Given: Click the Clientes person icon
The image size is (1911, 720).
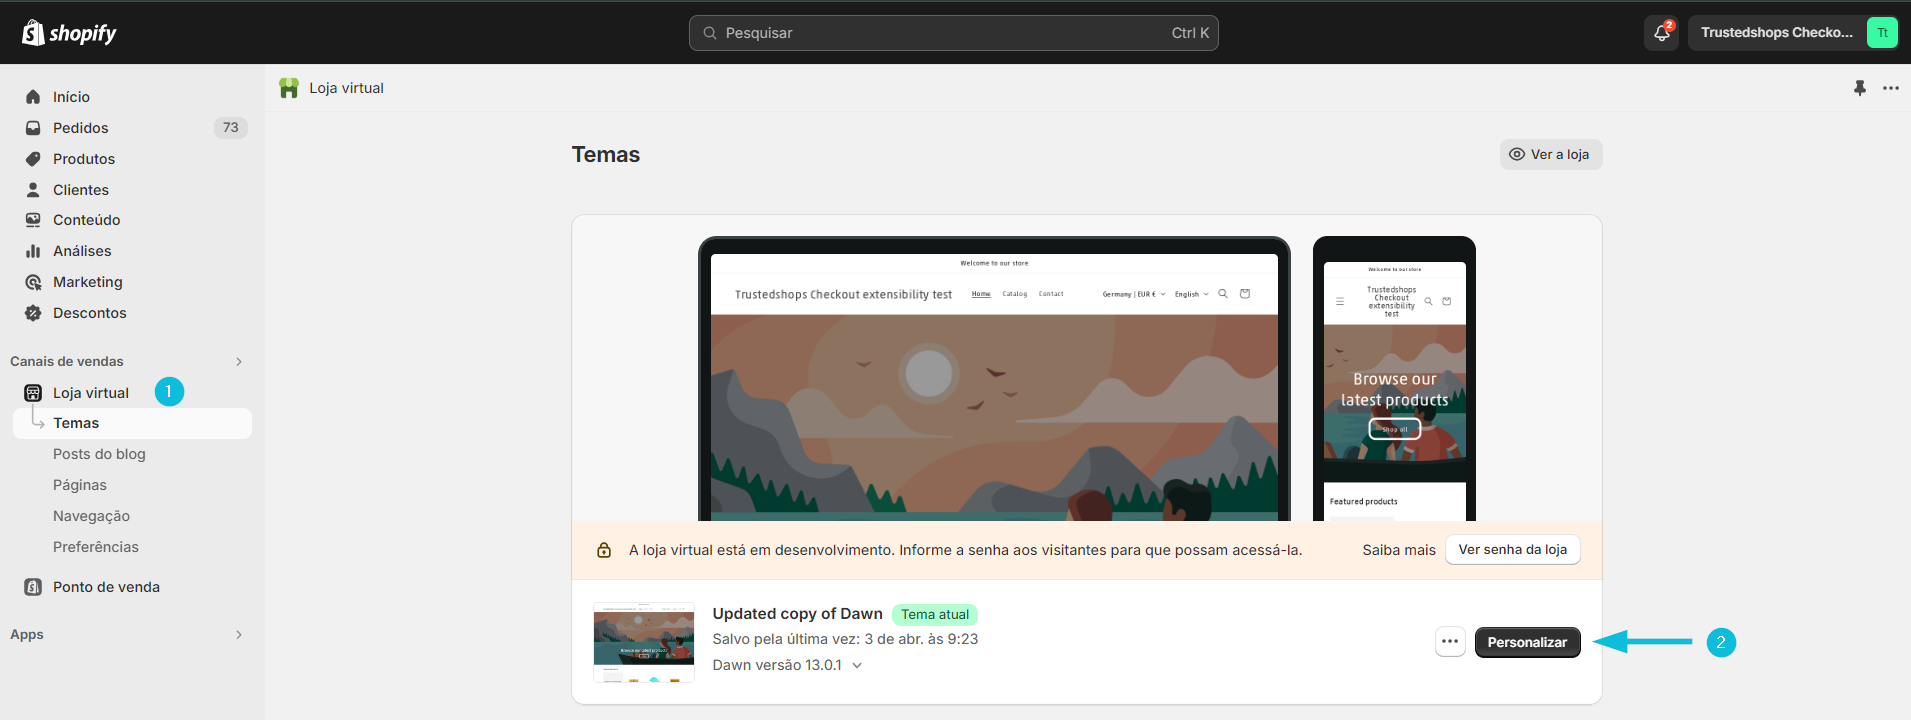Looking at the screenshot, I should (33, 190).
